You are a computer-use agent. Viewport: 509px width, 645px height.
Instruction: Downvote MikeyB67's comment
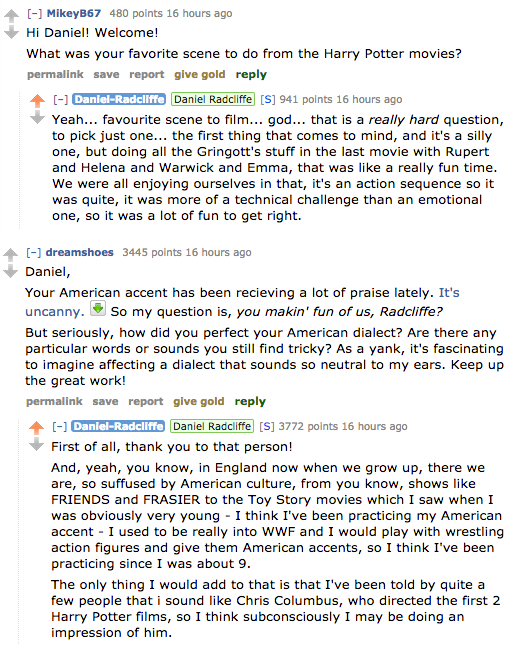(11, 32)
